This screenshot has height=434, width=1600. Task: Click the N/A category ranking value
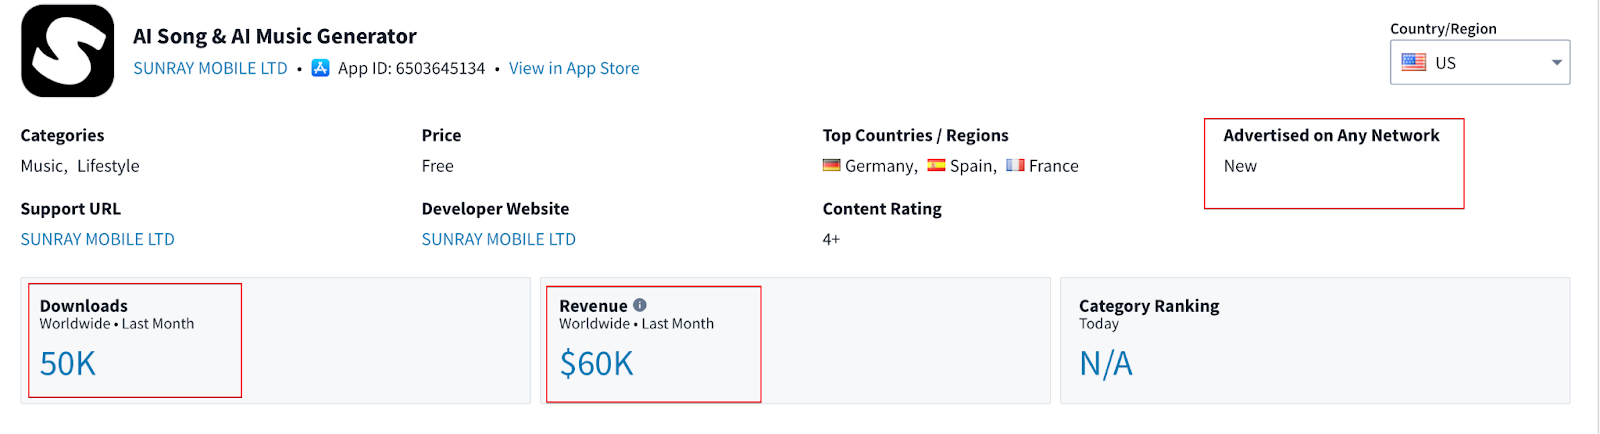(x=1105, y=364)
